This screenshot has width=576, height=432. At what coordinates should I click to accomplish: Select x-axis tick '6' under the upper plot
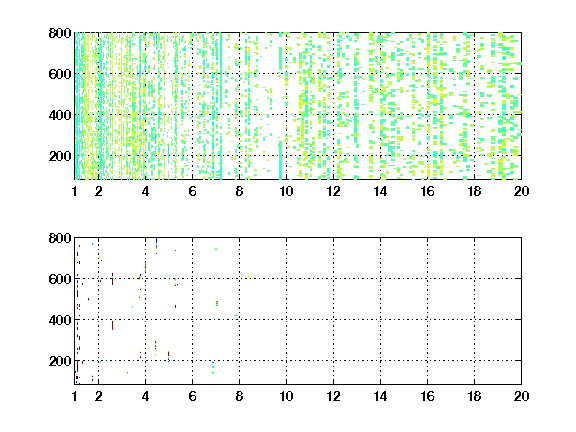coord(192,191)
